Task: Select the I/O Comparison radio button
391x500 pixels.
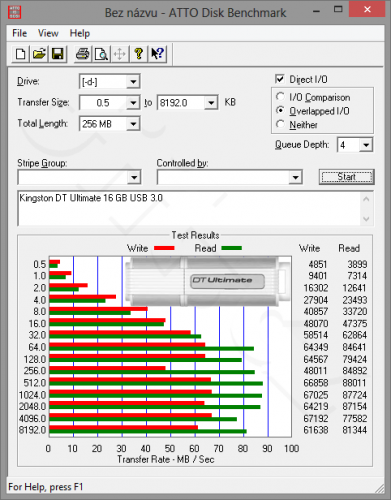Action: [x=280, y=97]
